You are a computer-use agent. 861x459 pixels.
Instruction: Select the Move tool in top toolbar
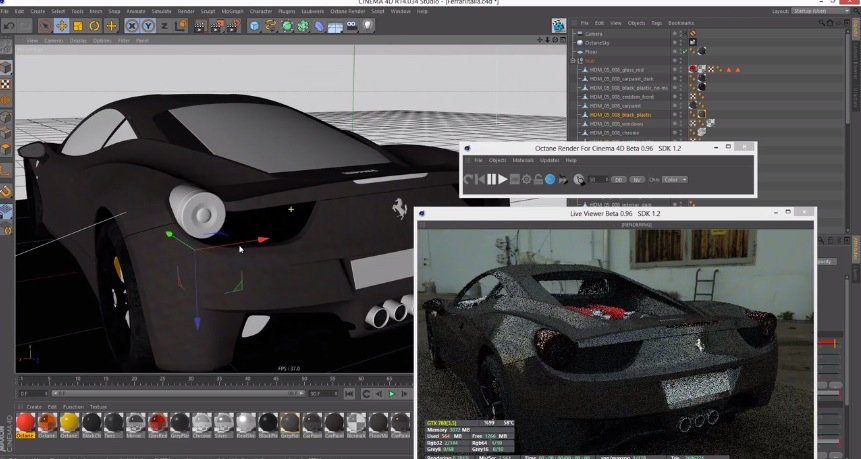pyautogui.click(x=61, y=25)
